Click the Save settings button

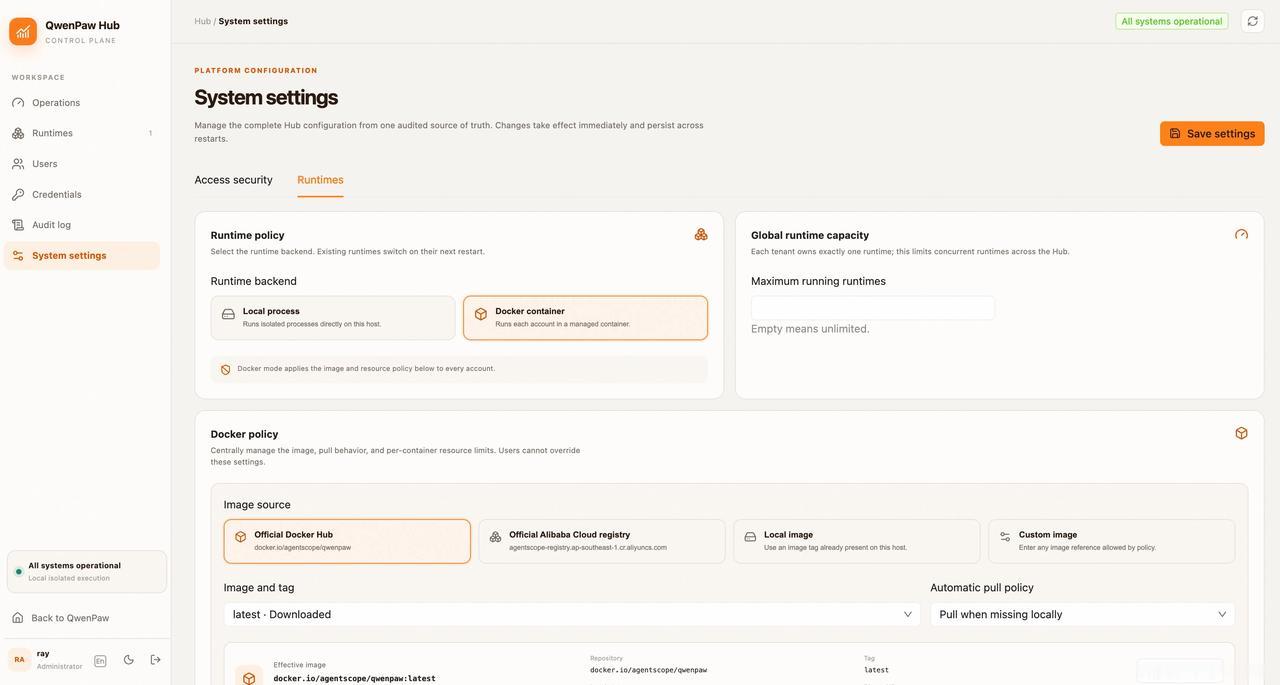[x=1212, y=133]
